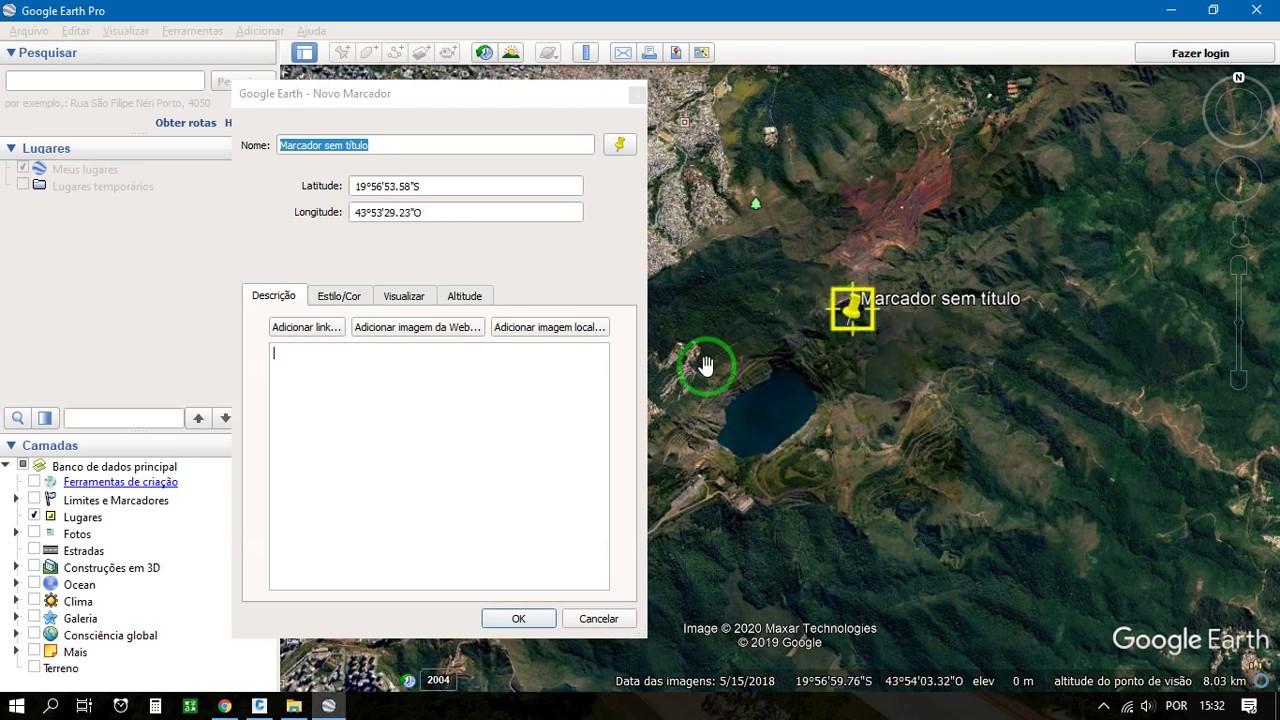This screenshot has width=1280, height=720.
Task: Collapse Banco de dados principal tree
Action: [6, 465]
